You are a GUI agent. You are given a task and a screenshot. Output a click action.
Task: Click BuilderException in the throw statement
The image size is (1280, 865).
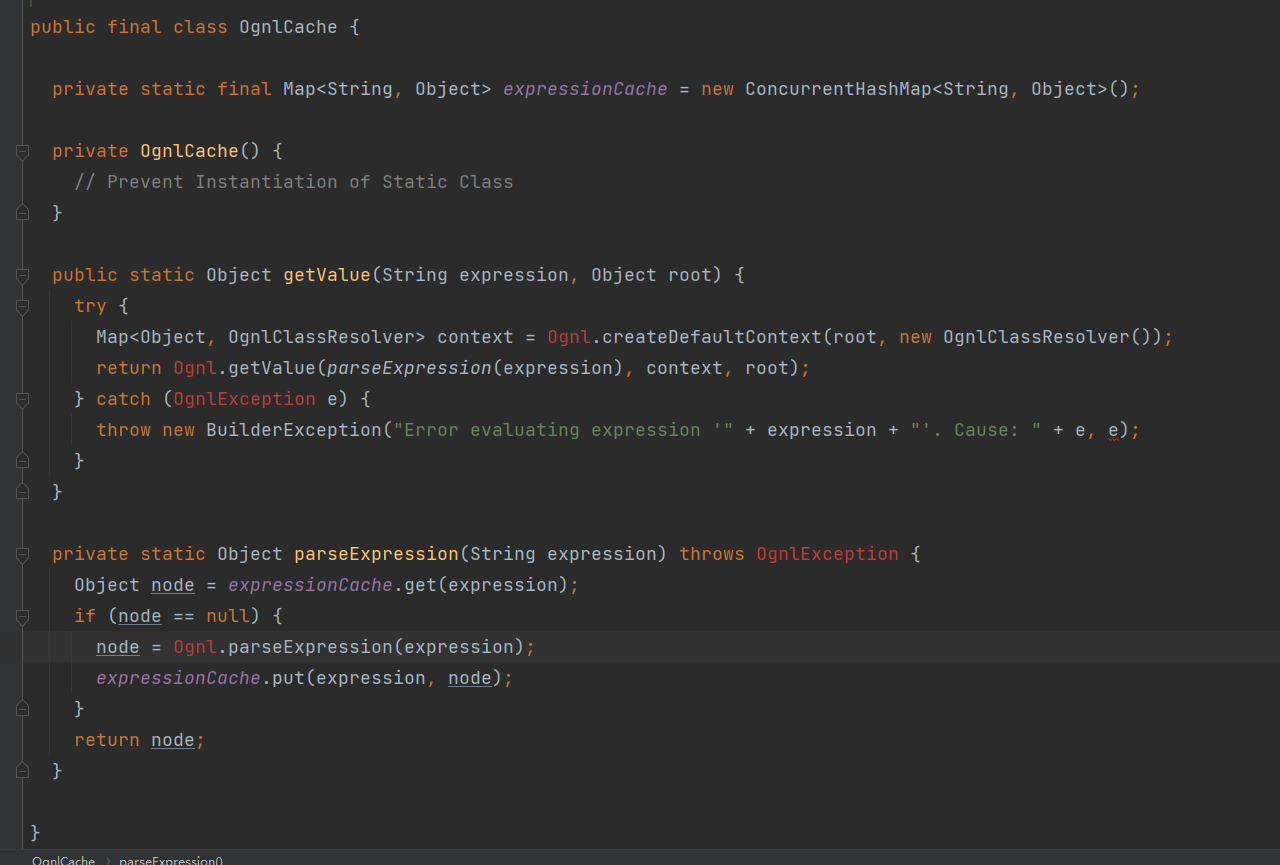[x=294, y=430]
